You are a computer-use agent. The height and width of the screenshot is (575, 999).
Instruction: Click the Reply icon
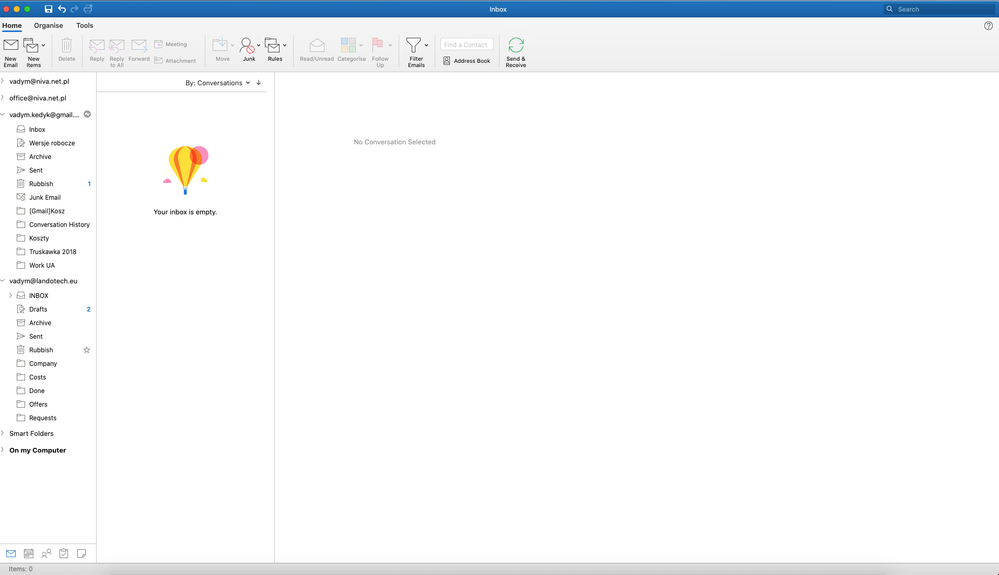tap(97, 45)
